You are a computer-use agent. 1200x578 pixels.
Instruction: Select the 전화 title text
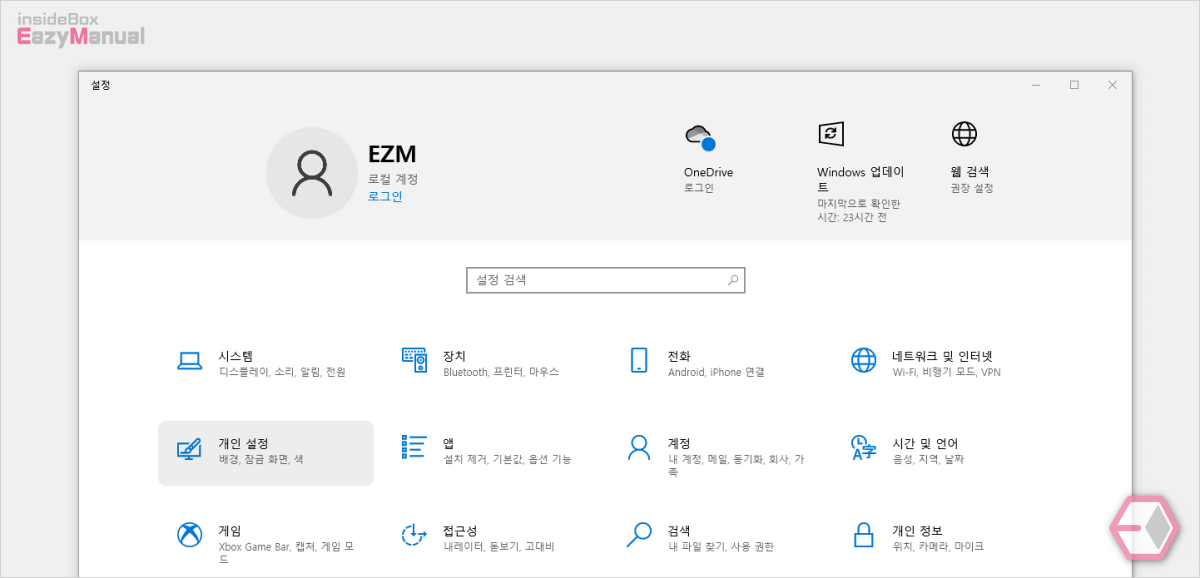pos(679,356)
